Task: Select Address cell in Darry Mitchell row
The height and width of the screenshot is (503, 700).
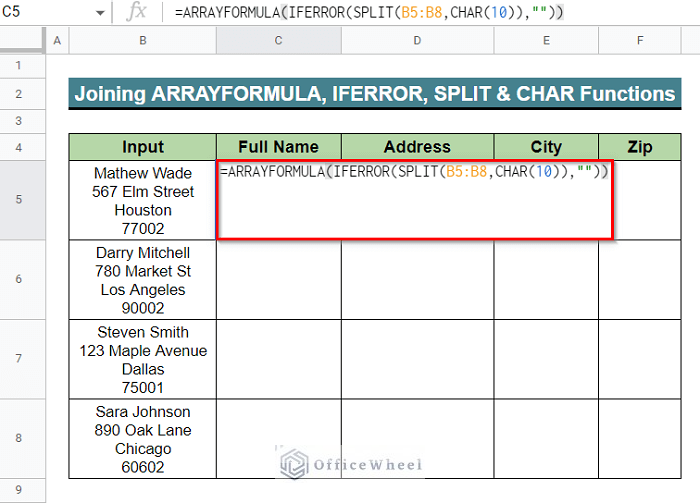Action: coord(418,280)
